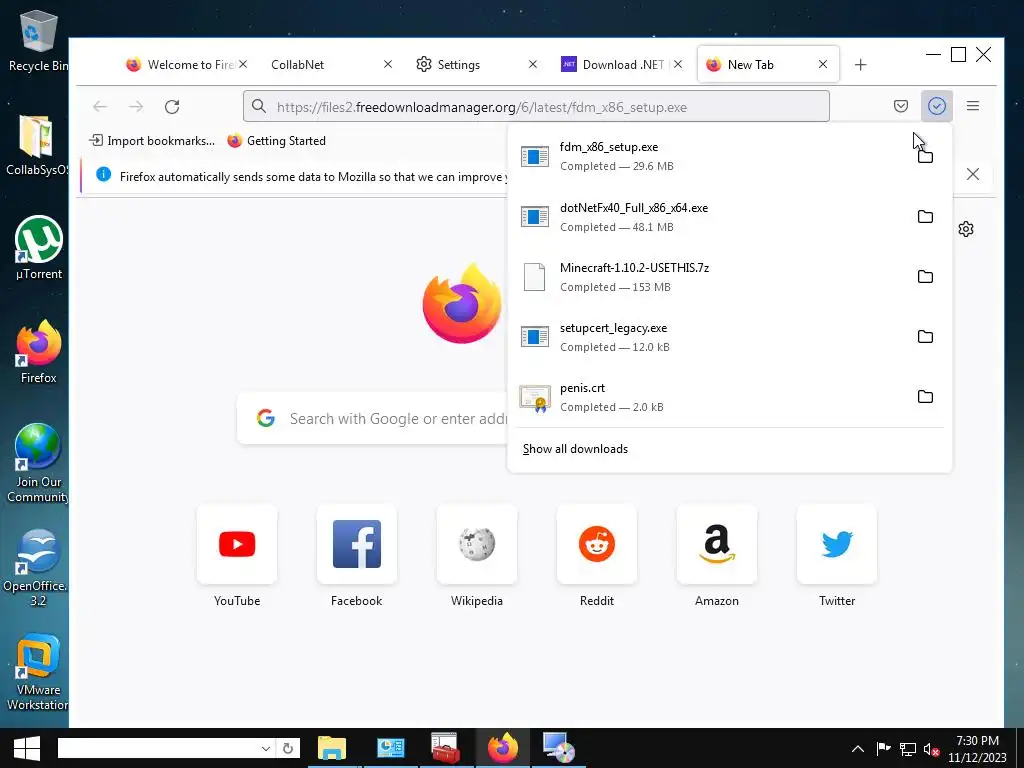Show setupcert_legacy.exe in its folder
Screen dimensions: 1024x768
925,336
